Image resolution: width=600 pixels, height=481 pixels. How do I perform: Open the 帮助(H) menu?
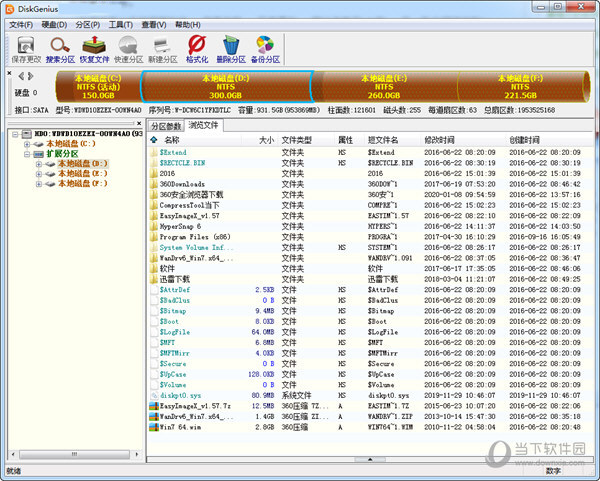click(188, 25)
